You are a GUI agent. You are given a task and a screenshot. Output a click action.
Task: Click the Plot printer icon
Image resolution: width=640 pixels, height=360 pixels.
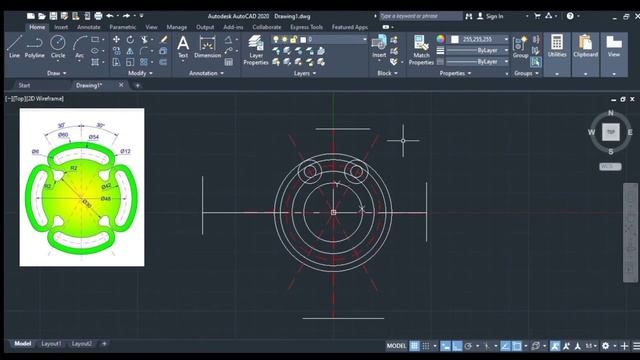click(98, 16)
